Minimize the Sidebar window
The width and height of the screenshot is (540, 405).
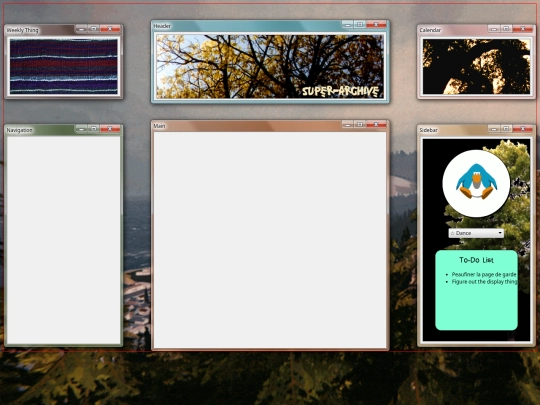[494, 129]
